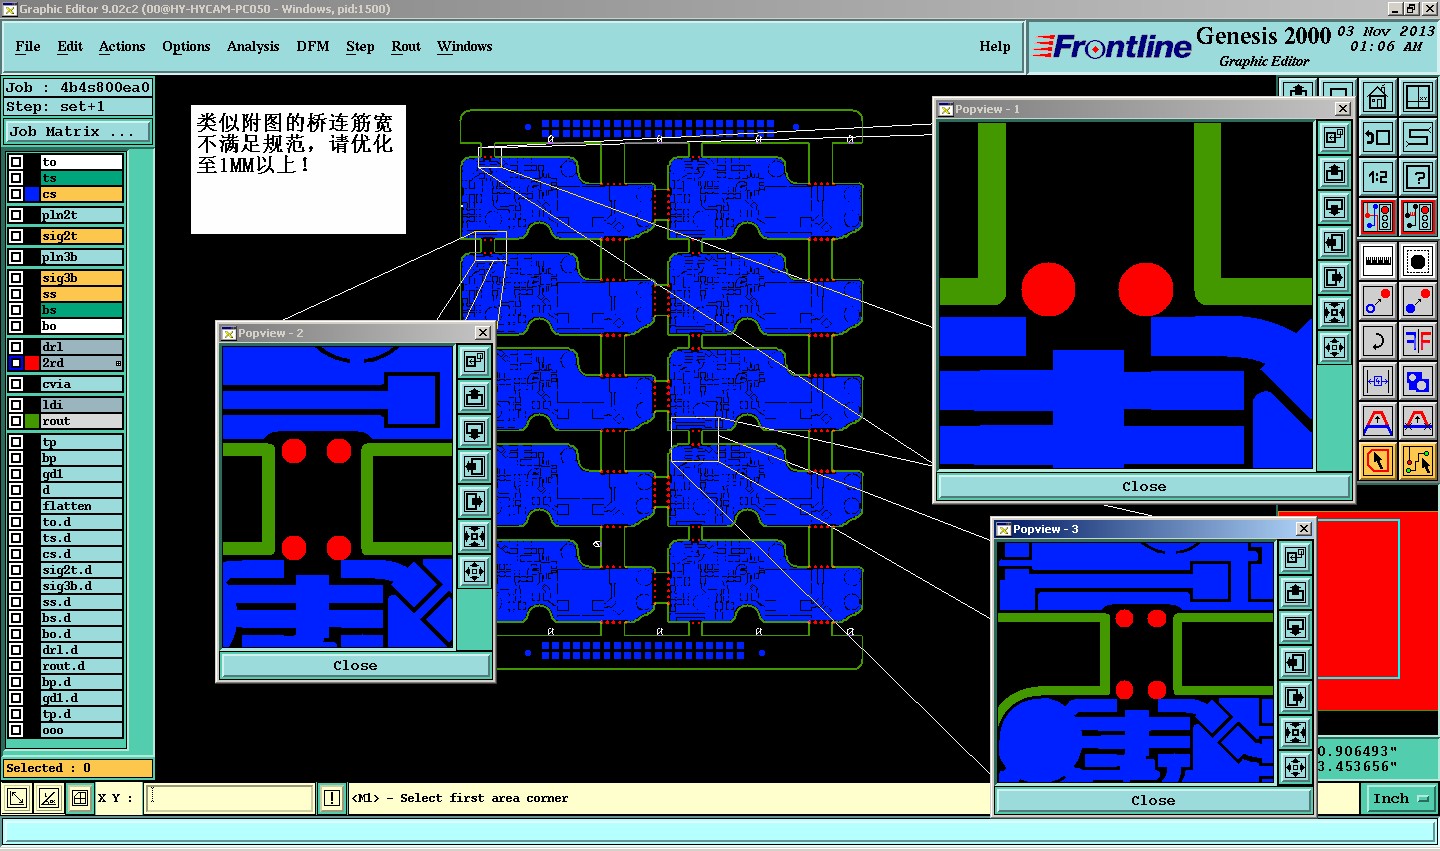
Task: Click Popview 3 pan right icon
Action: coord(1295,697)
